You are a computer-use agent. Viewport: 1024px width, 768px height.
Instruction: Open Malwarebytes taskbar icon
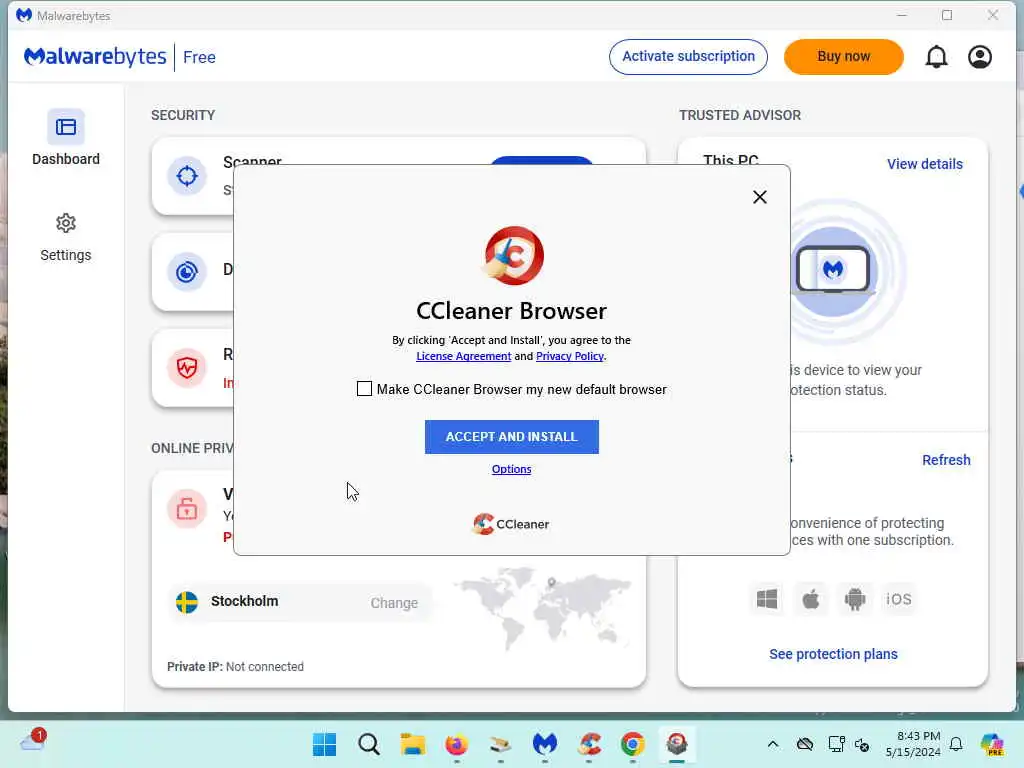click(545, 744)
